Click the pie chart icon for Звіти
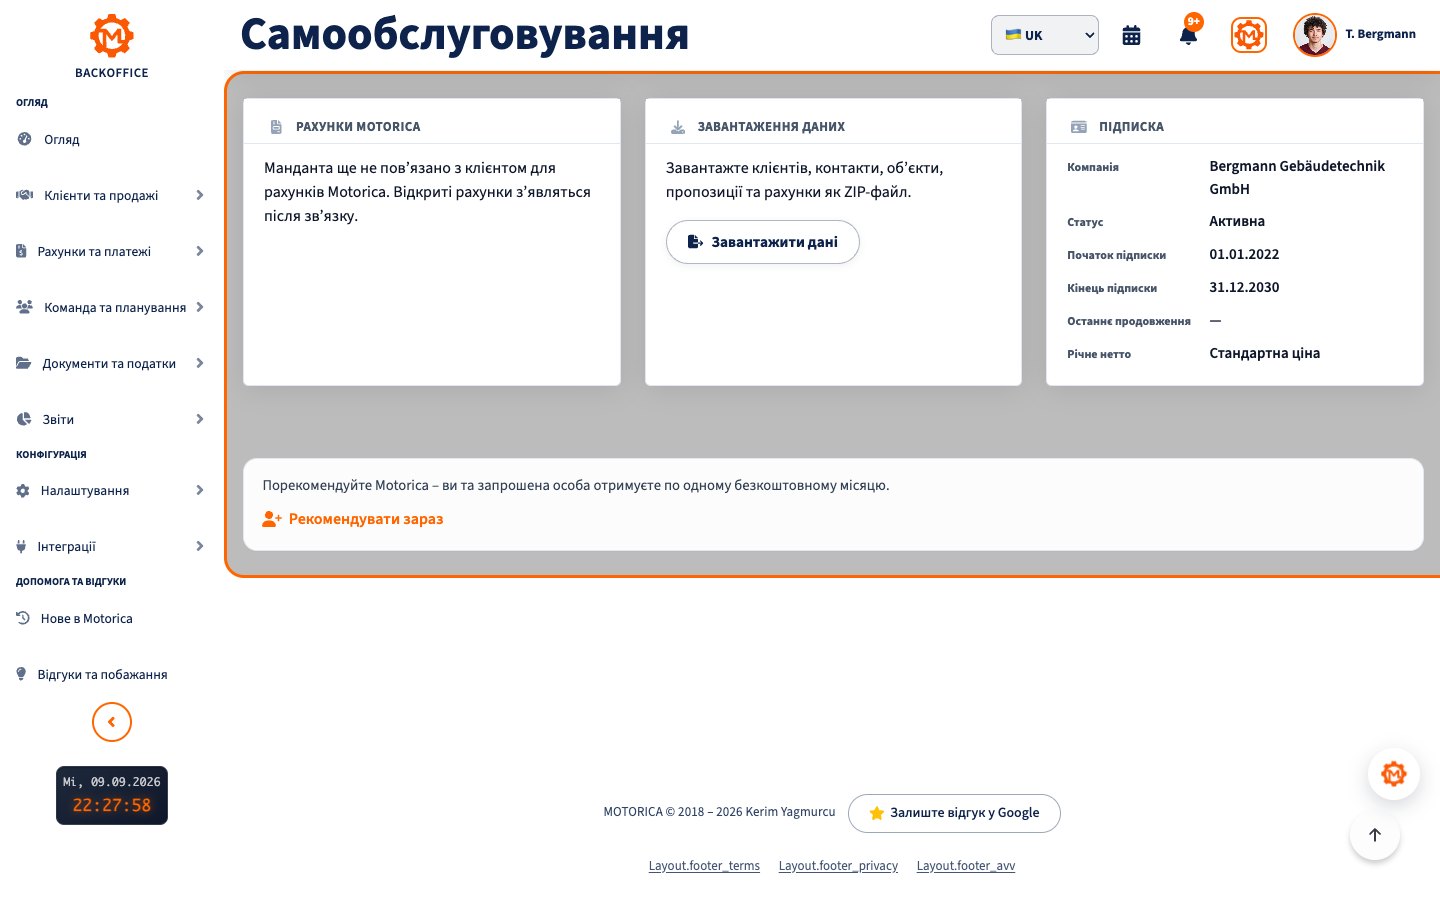Image resolution: width=1440 pixels, height=900 pixels. click(24, 419)
